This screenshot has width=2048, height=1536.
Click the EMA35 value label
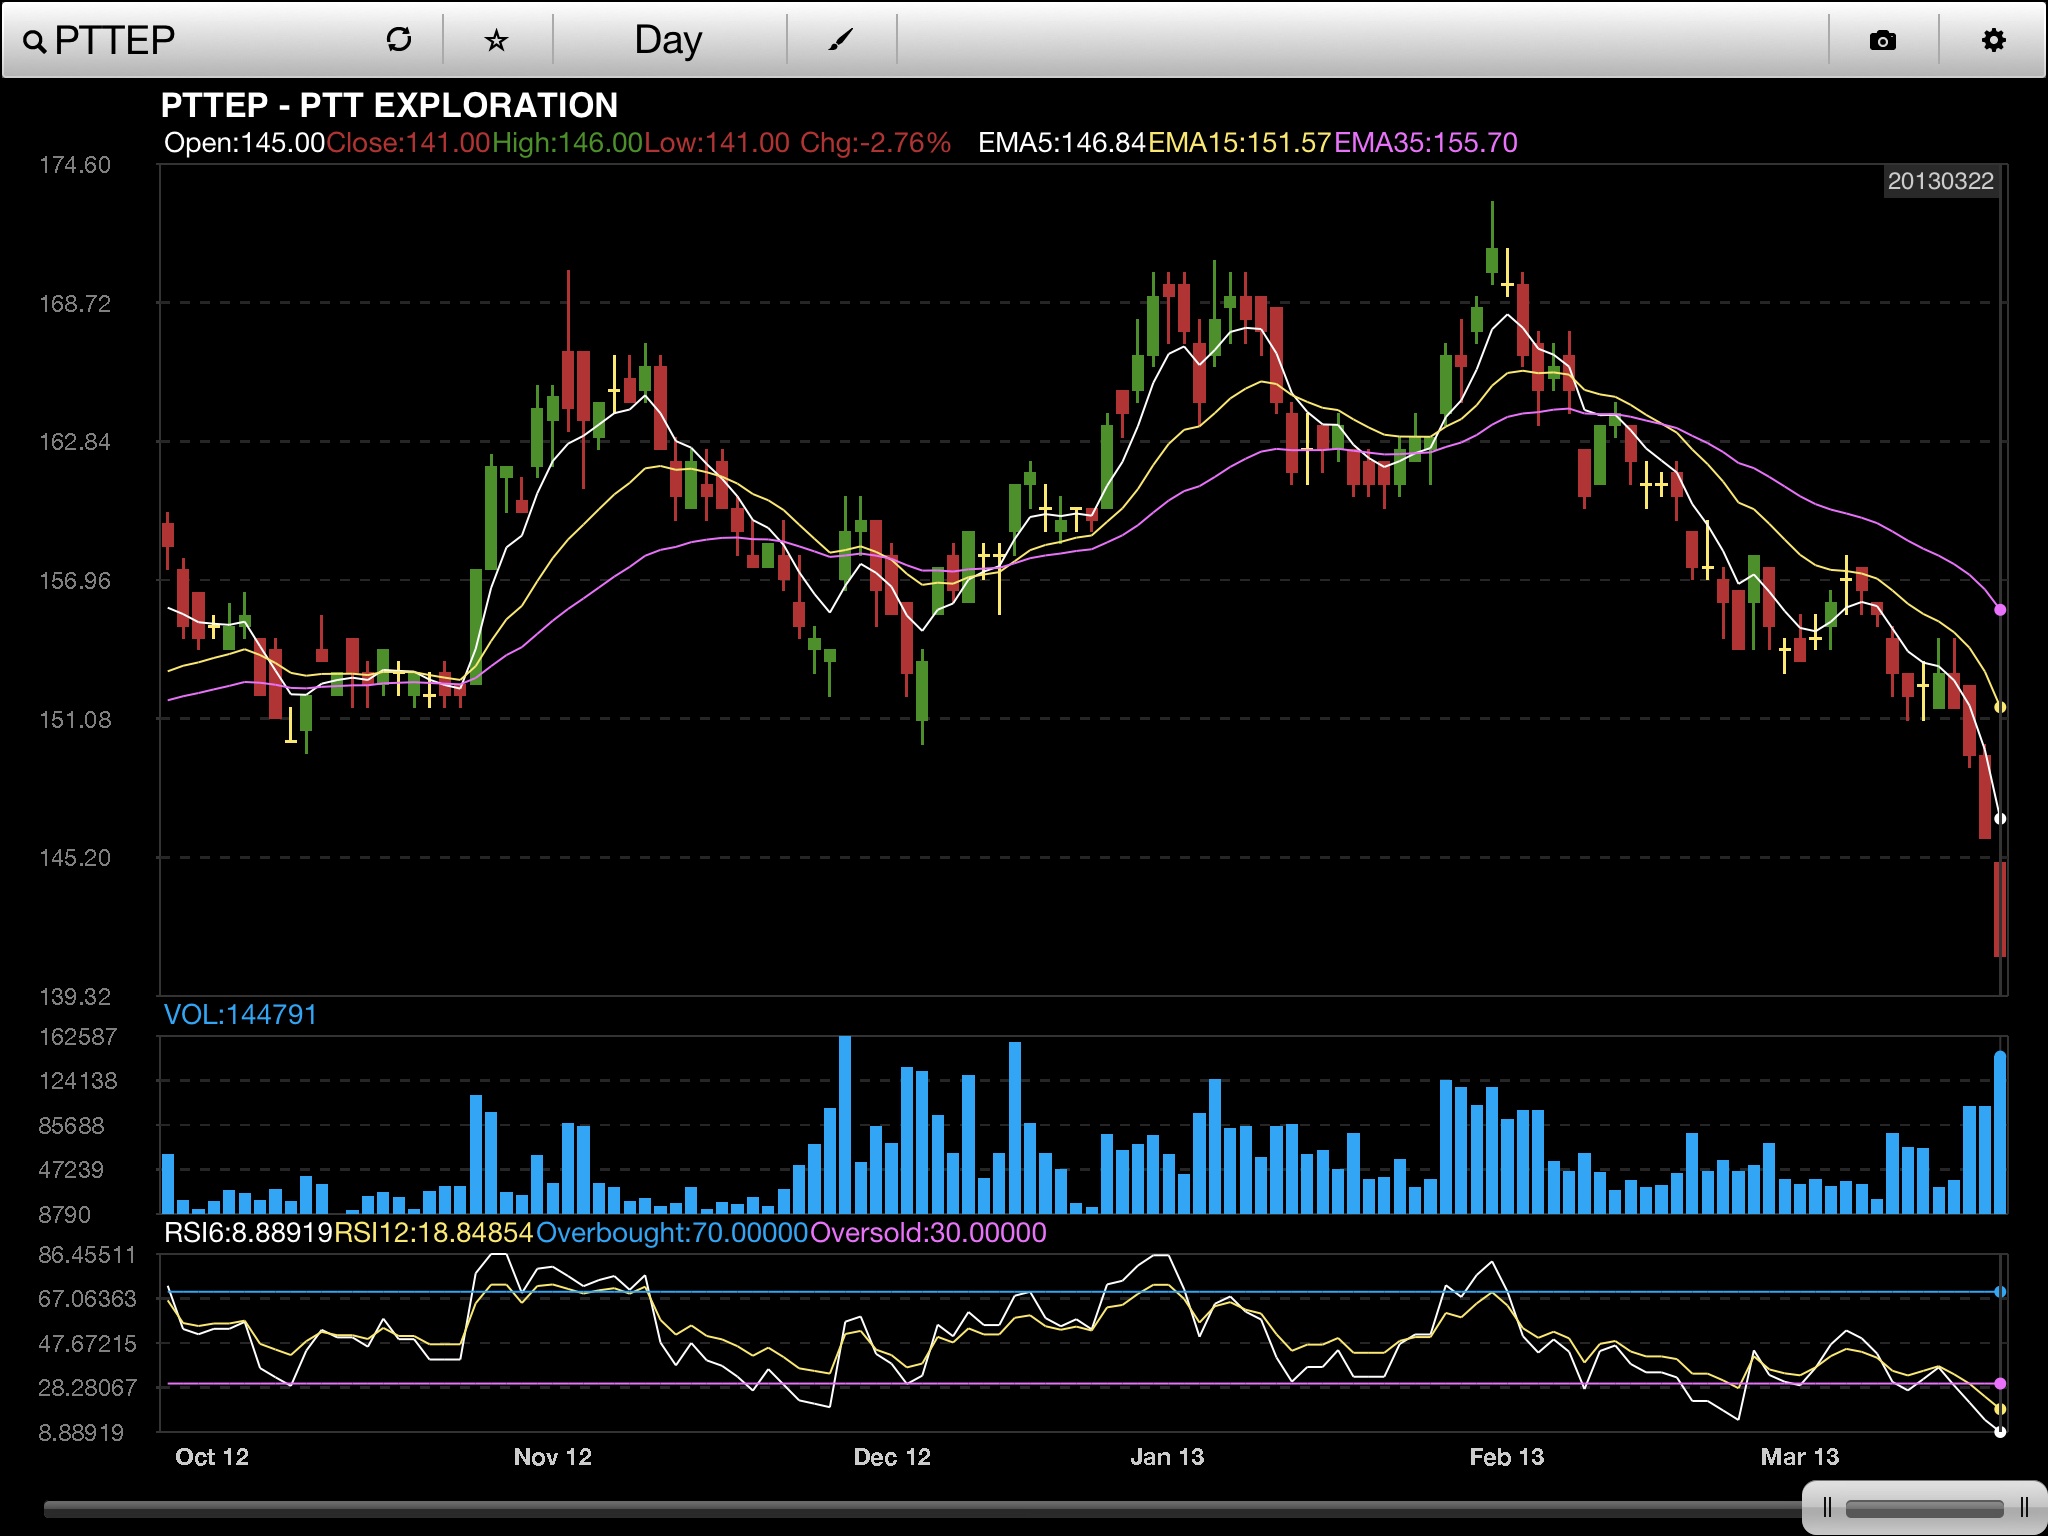pos(1425,143)
